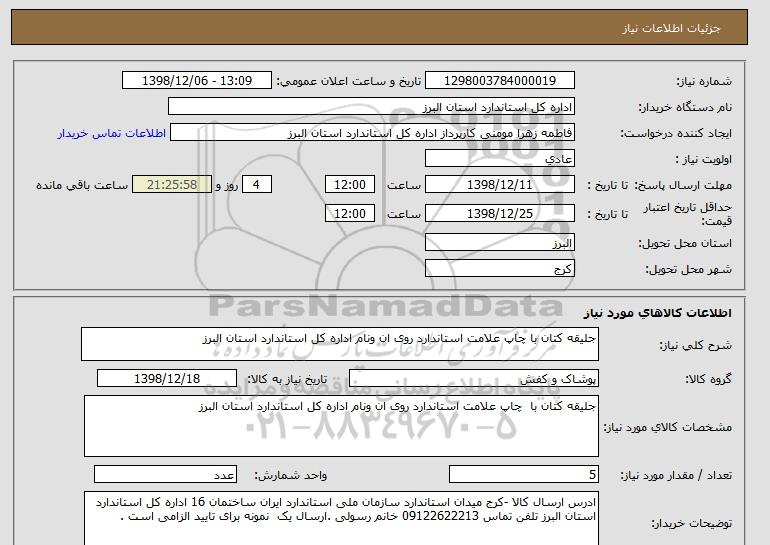The width and height of the screenshot is (770, 545).
Task: Click the label اولویت نیاز
Action: (x=704, y=159)
